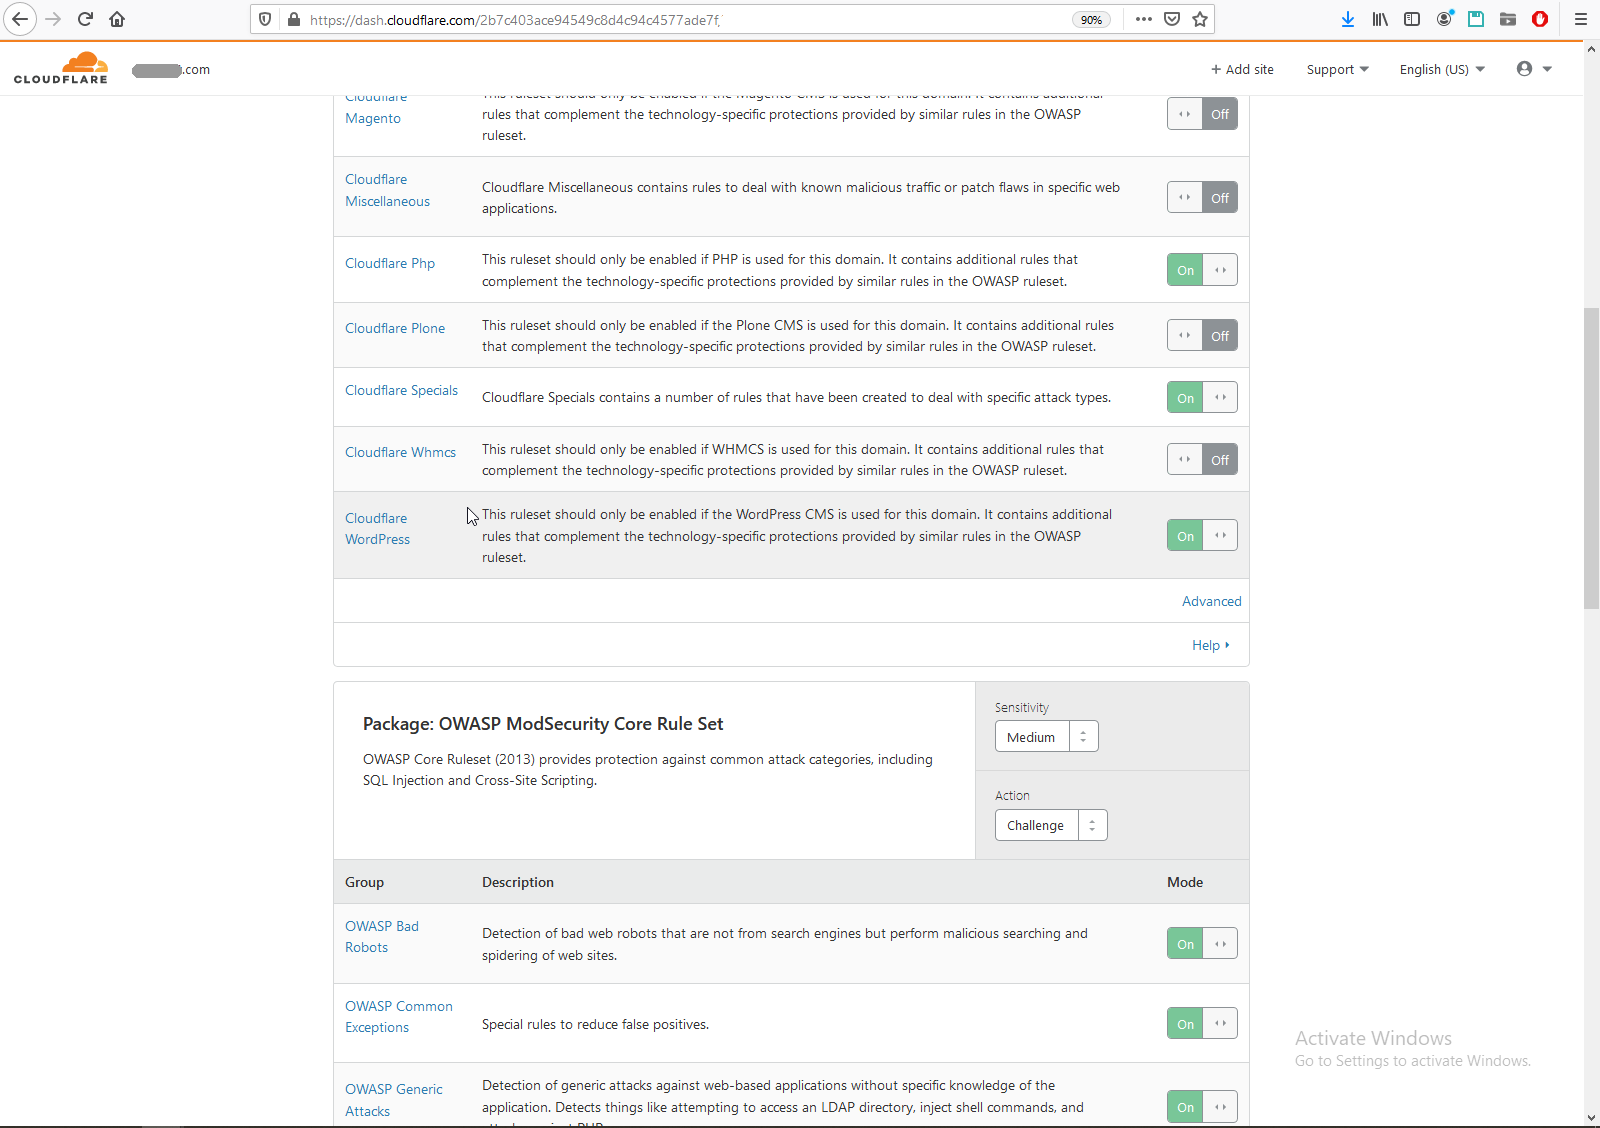1600x1128 pixels.
Task: Toggle the OWASP Common Exceptions group
Action: pyautogui.click(x=1202, y=1024)
